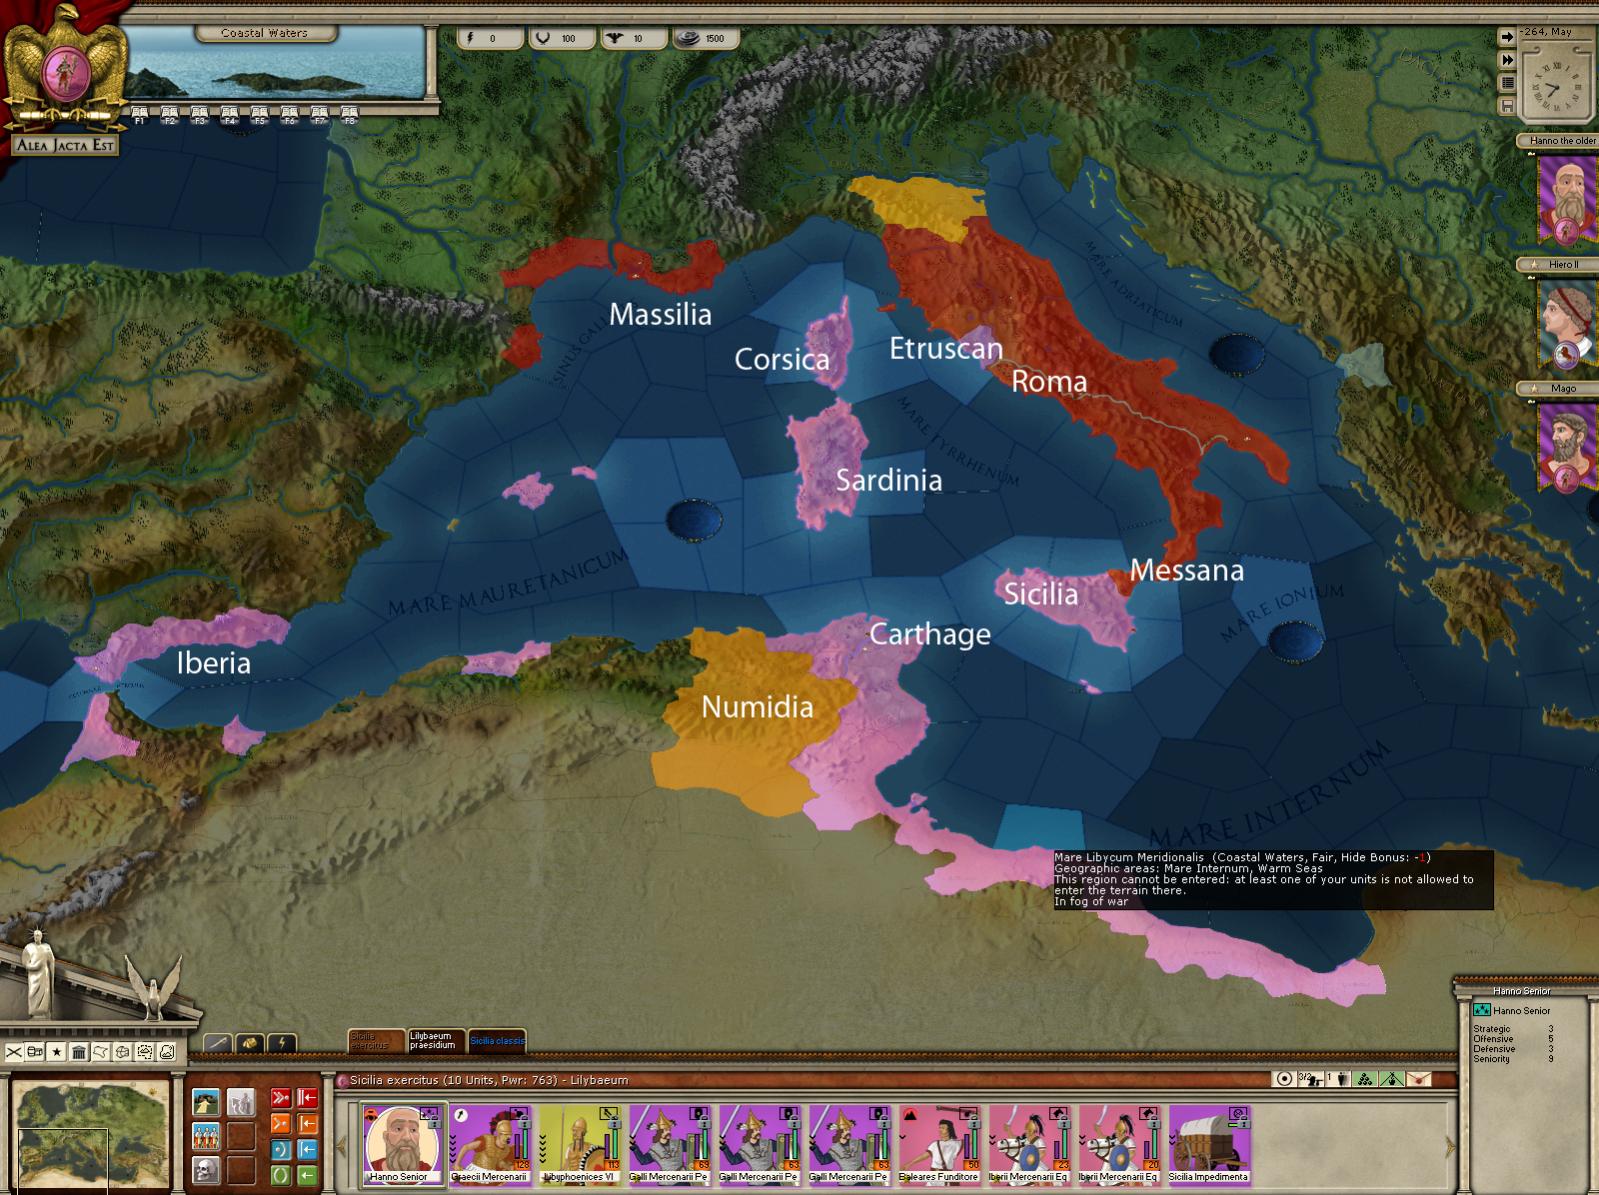The image size is (1599, 1195).
Task: Toggle the star objectives map filter
Action: coord(57,1052)
